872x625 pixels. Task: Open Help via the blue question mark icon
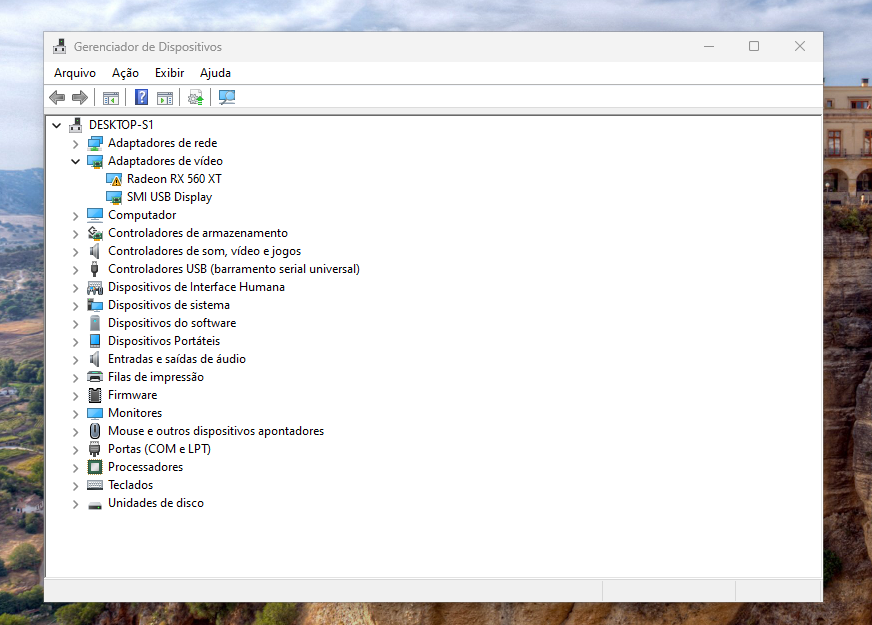tap(141, 97)
